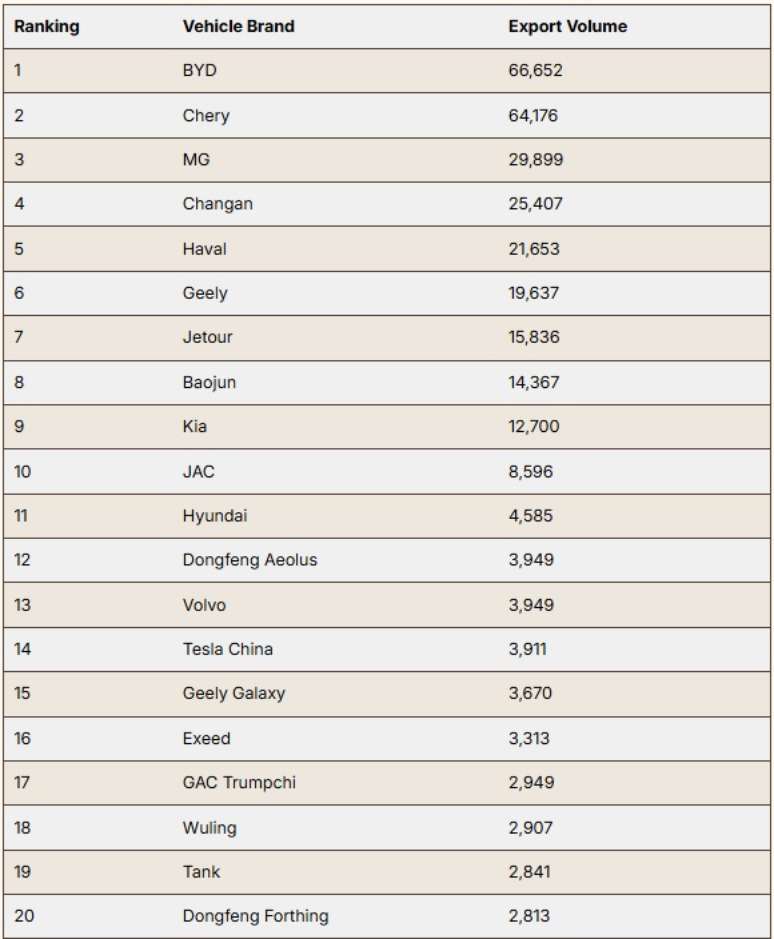Select the Kia brand cell
The image size is (774, 939).
pos(195,426)
